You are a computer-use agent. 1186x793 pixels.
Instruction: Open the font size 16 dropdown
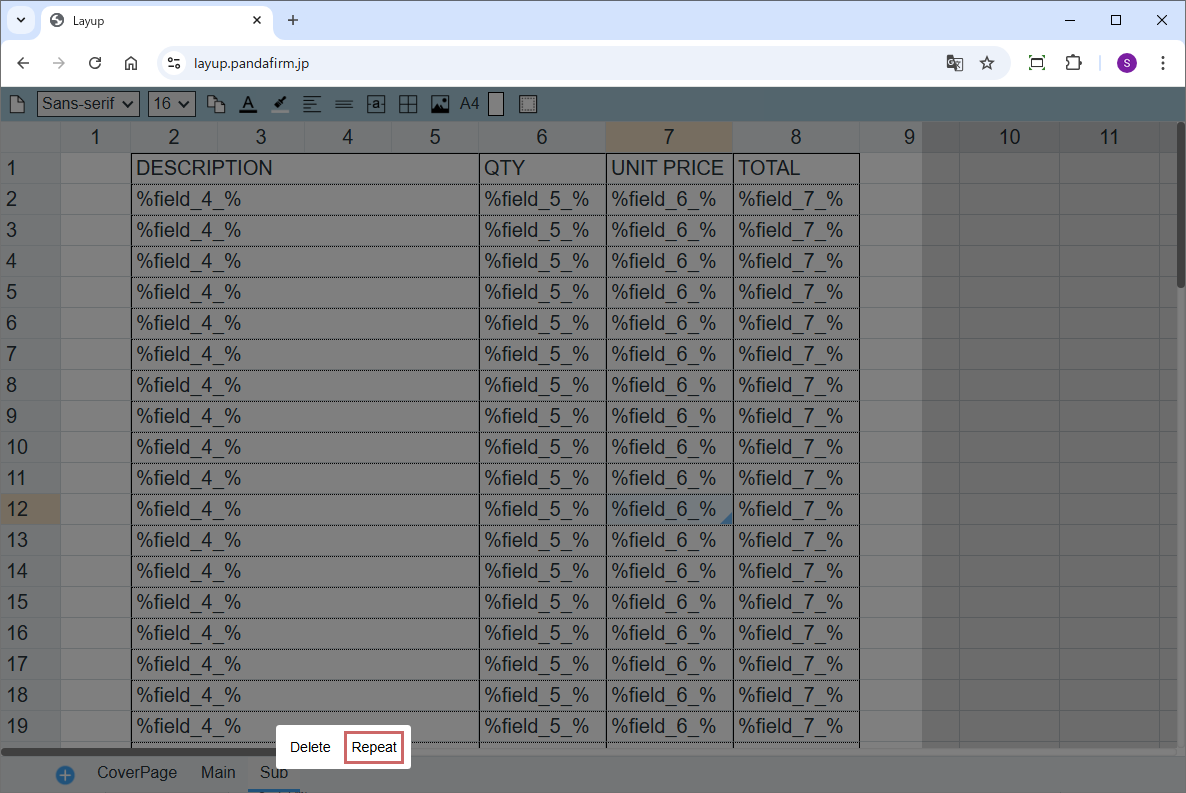171,104
